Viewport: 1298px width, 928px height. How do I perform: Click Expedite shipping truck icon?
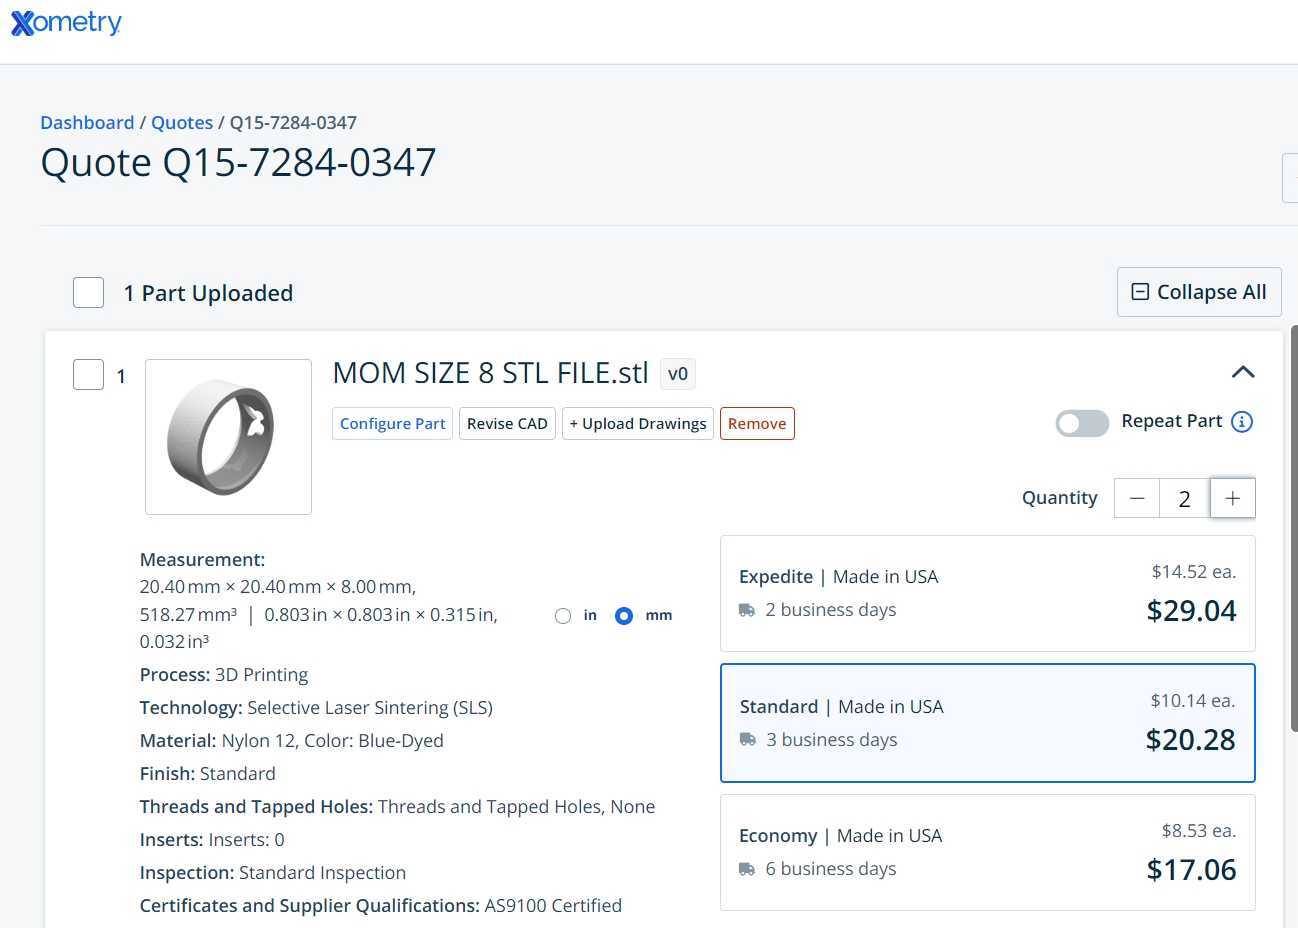(747, 610)
